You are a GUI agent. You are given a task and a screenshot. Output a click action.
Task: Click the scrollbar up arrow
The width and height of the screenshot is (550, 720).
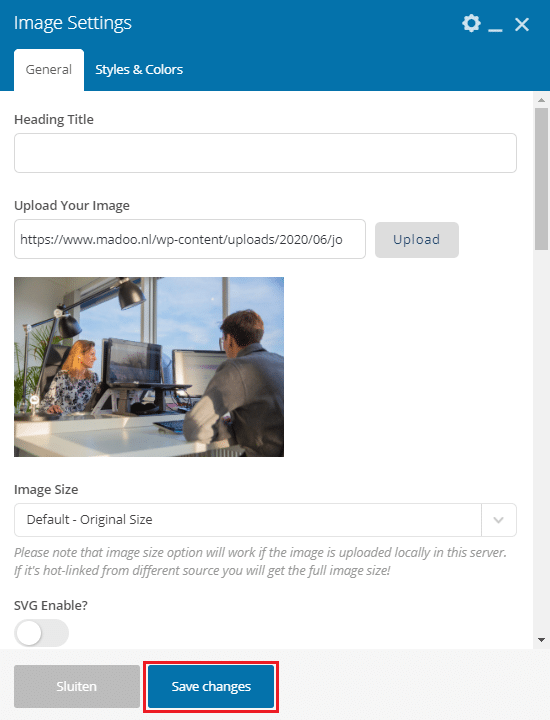(x=541, y=100)
